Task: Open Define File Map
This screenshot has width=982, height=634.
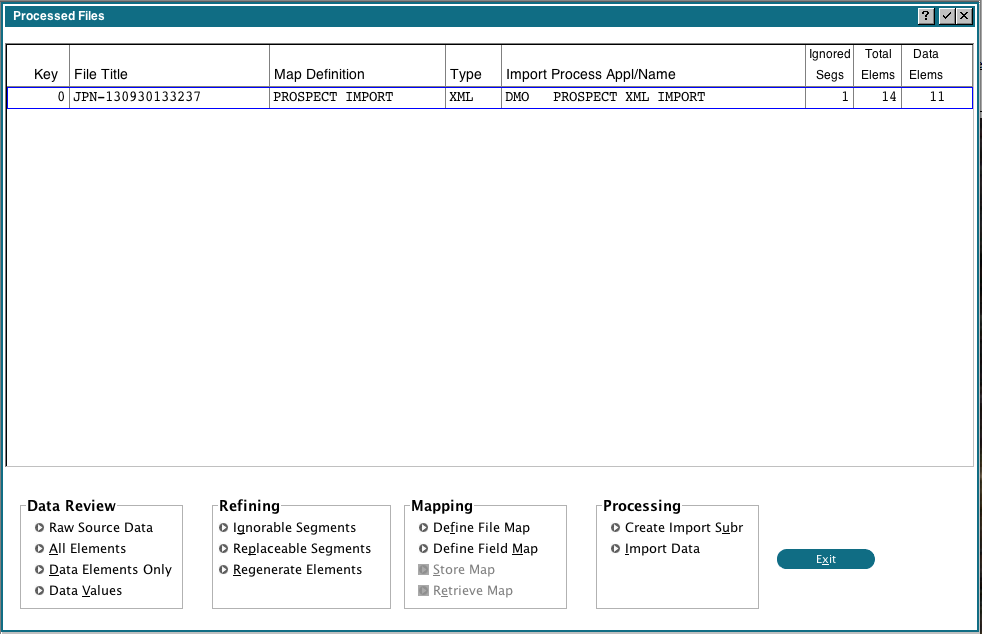Action: click(481, 527)
